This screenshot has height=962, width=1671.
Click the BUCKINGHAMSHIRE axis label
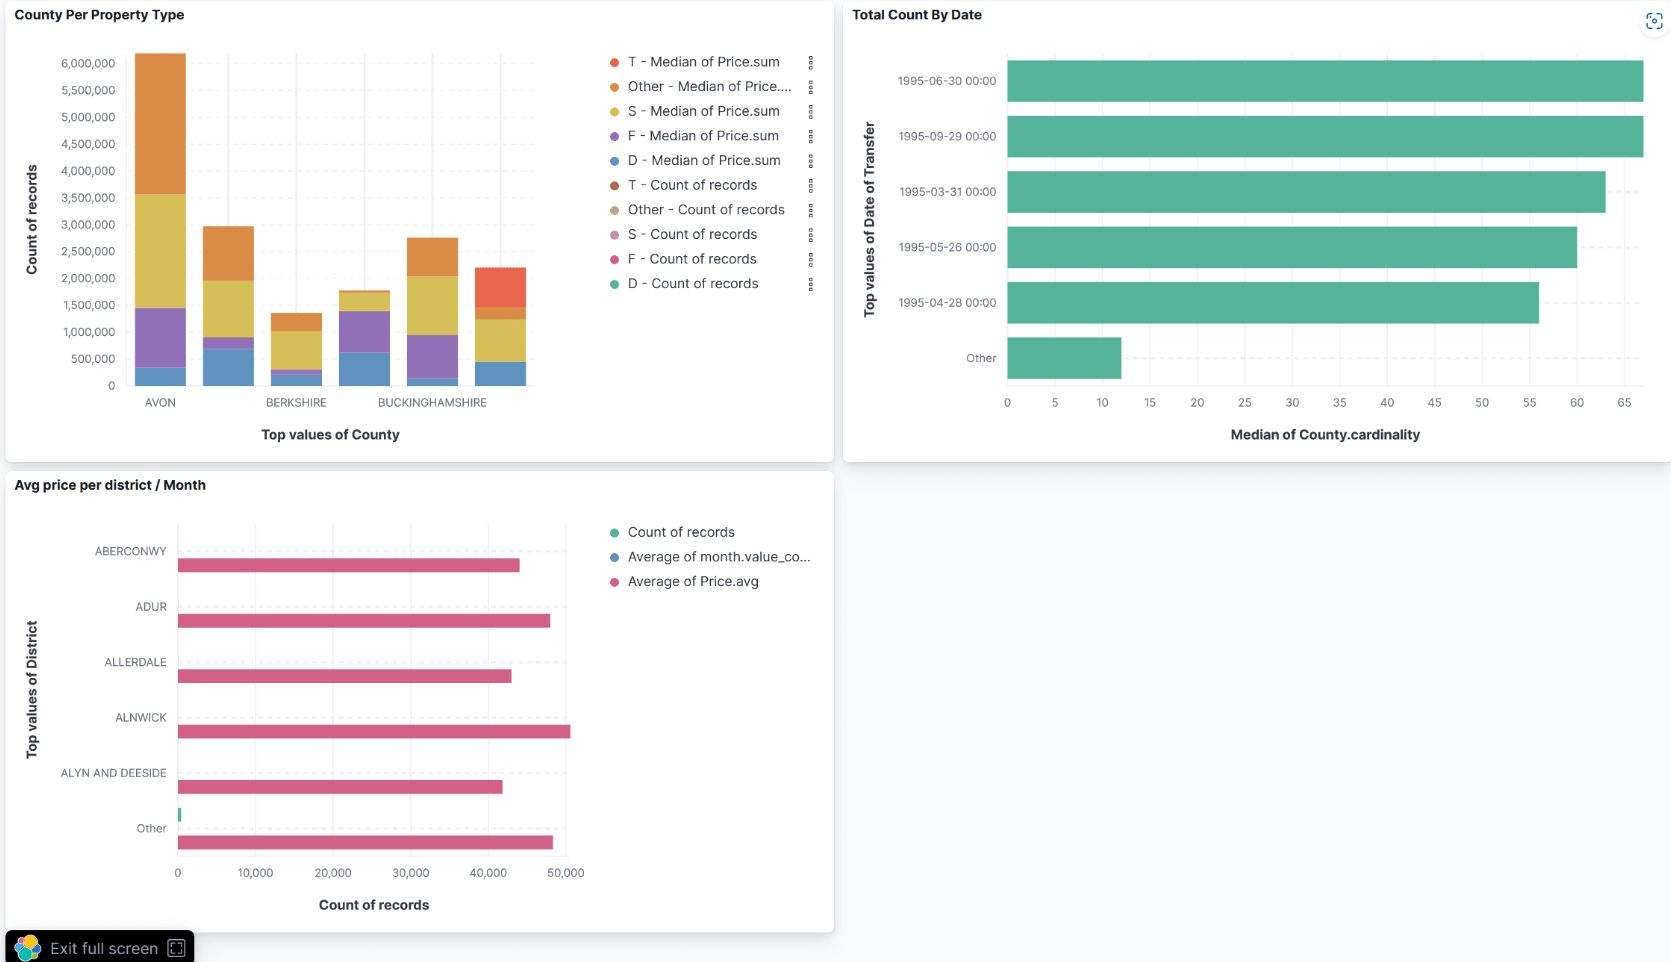pyautogui.click(x=432, y=403)
